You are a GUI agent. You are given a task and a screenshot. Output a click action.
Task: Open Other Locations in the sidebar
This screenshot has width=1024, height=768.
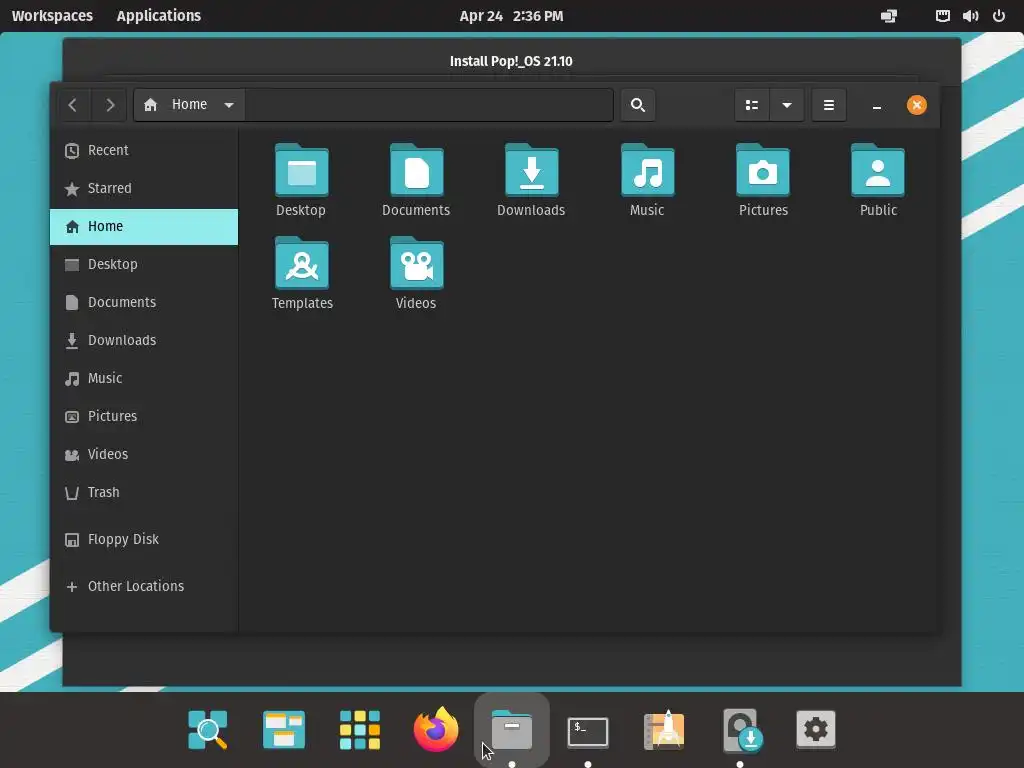pyautogui.click(x=144, y=586)
